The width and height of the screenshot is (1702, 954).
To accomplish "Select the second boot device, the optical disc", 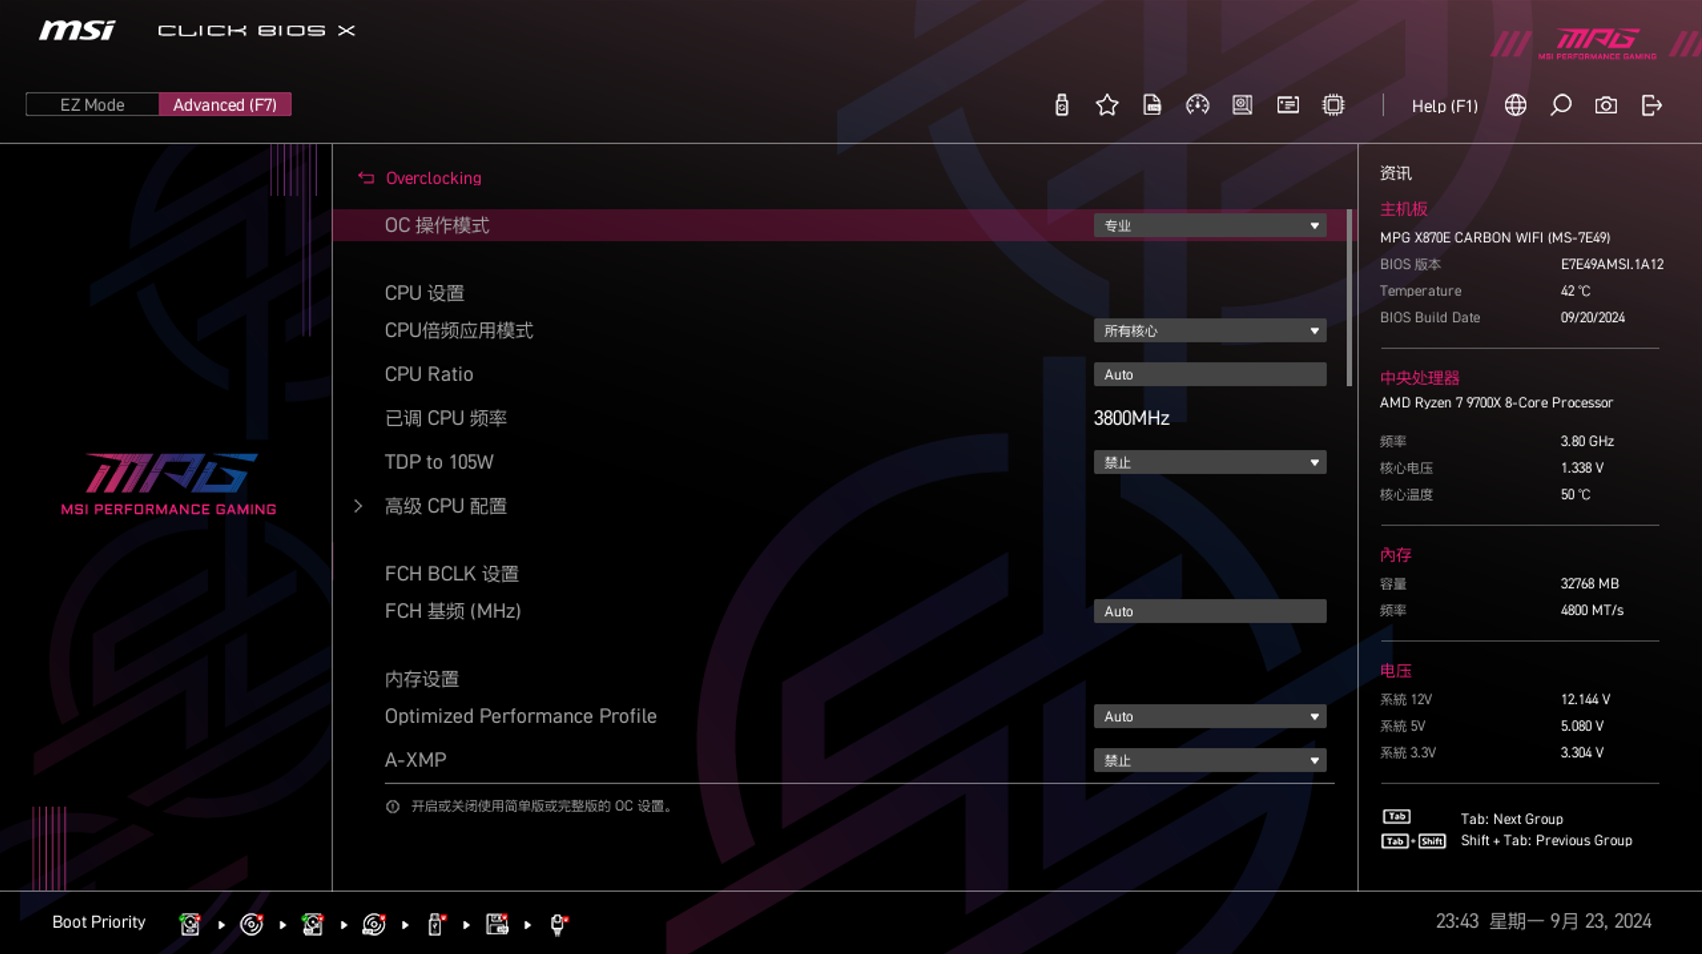I will [x=252, y=924].
